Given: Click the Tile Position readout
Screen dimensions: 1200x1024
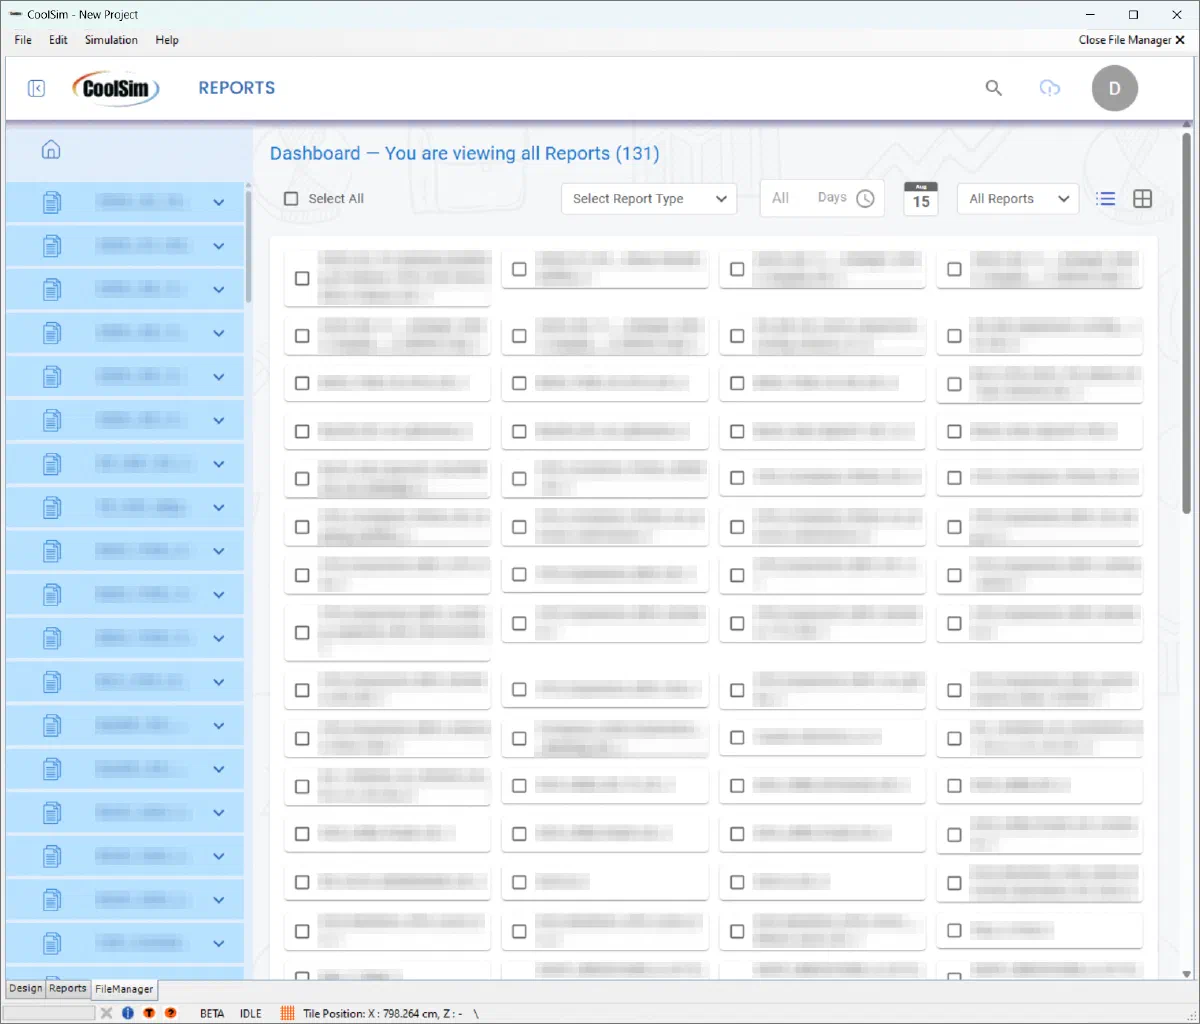Looking at the screenshot, I should (x=383, y=1013).
